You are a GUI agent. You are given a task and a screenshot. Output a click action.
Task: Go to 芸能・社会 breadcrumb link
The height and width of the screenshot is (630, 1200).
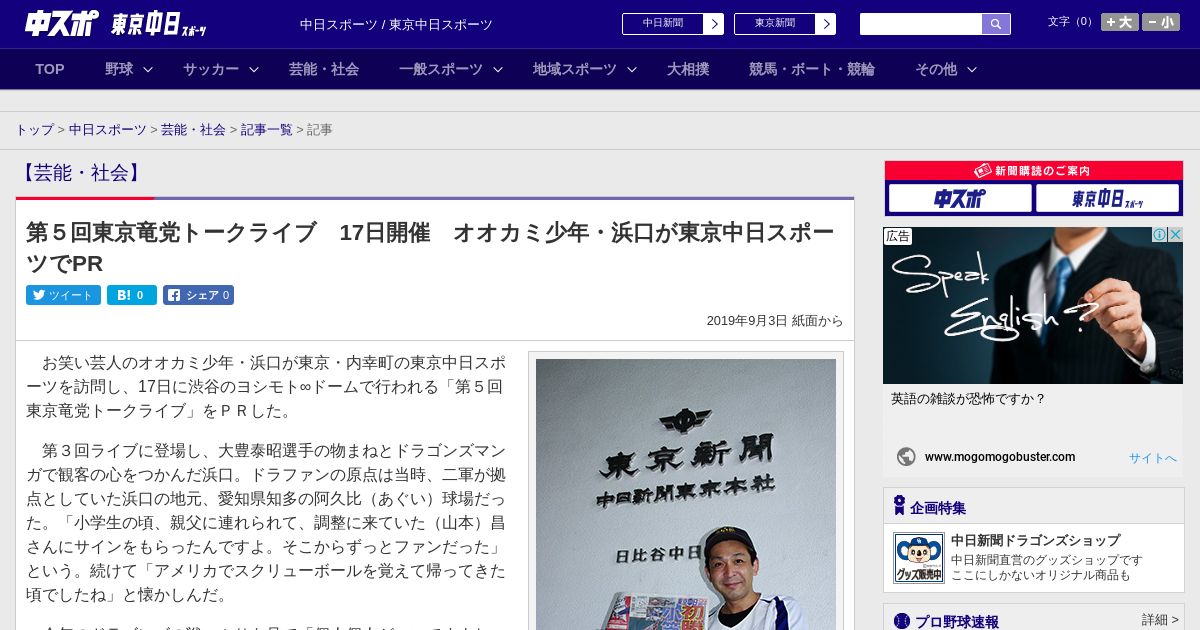(x=193, y=130)
